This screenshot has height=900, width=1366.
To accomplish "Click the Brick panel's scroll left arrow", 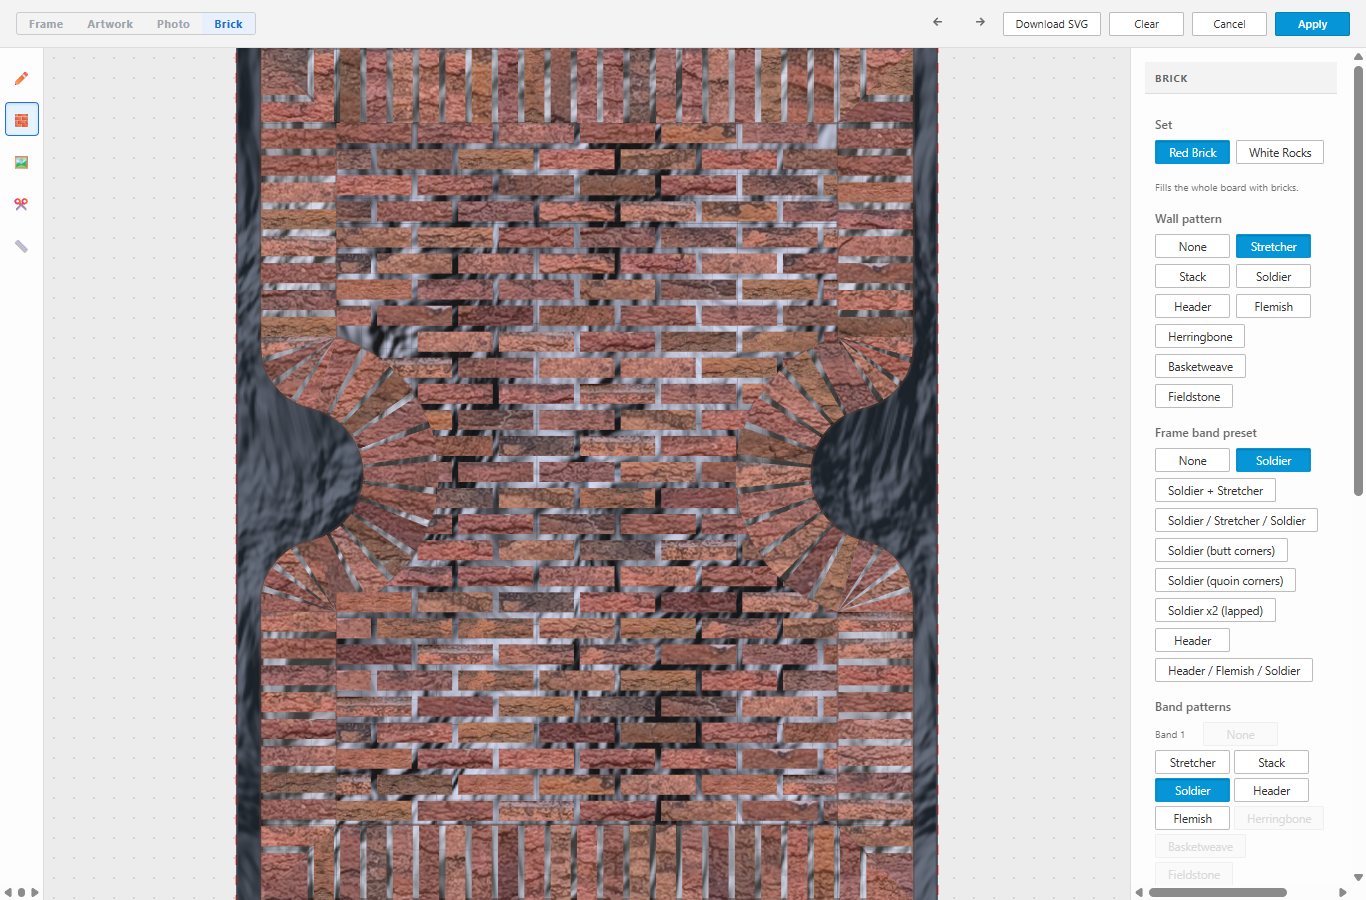I will click(1139, 892).
